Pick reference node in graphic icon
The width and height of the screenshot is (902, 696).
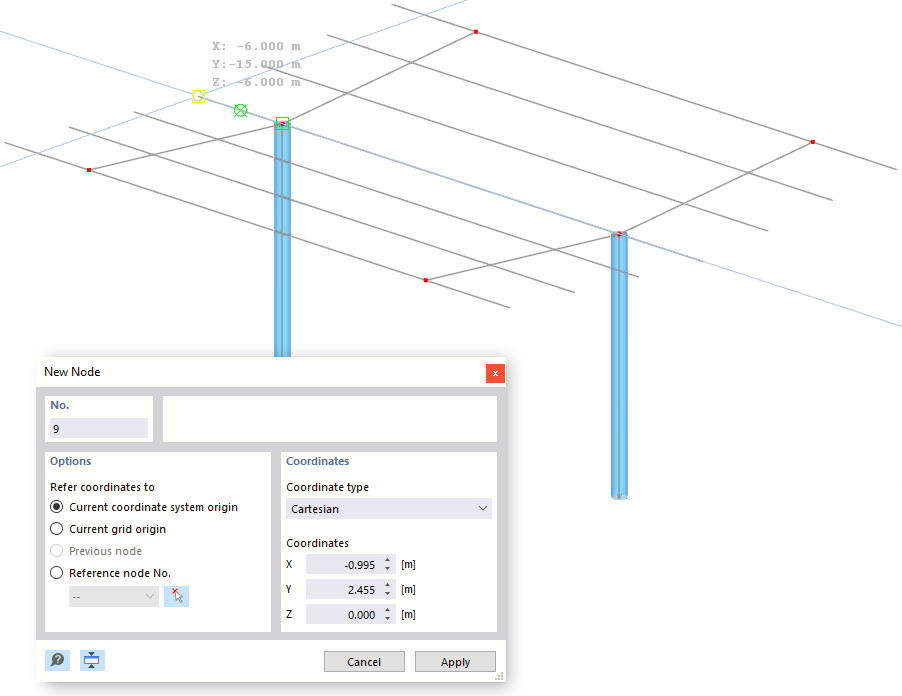pyautogui.click(x=176, y=596)
